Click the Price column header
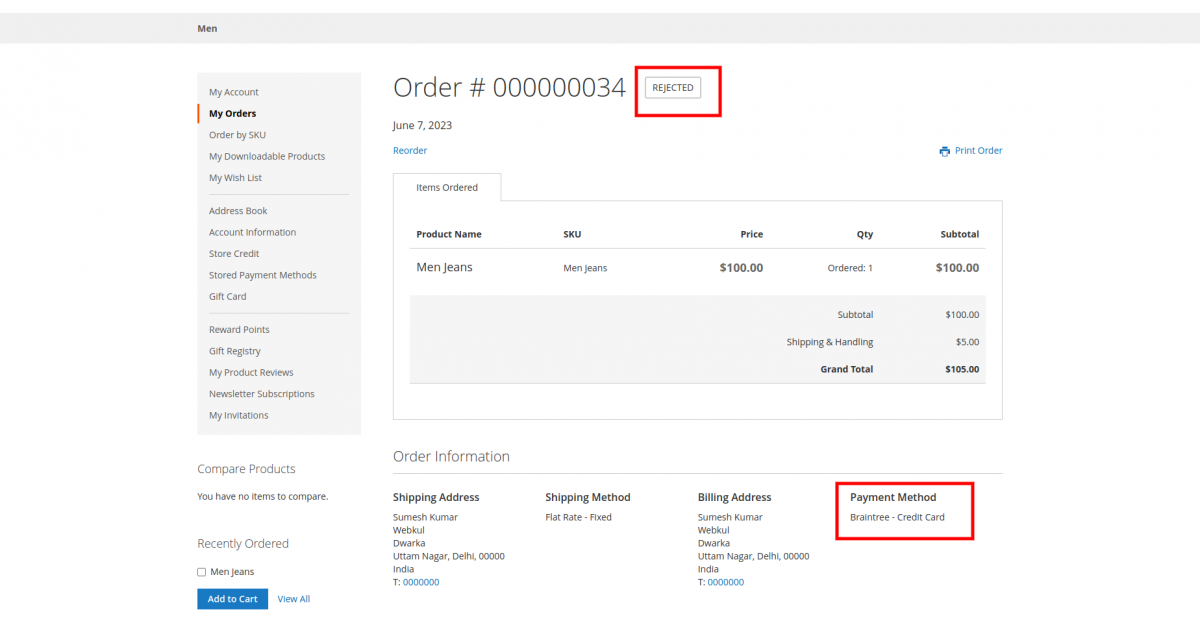 click(751, 234)
